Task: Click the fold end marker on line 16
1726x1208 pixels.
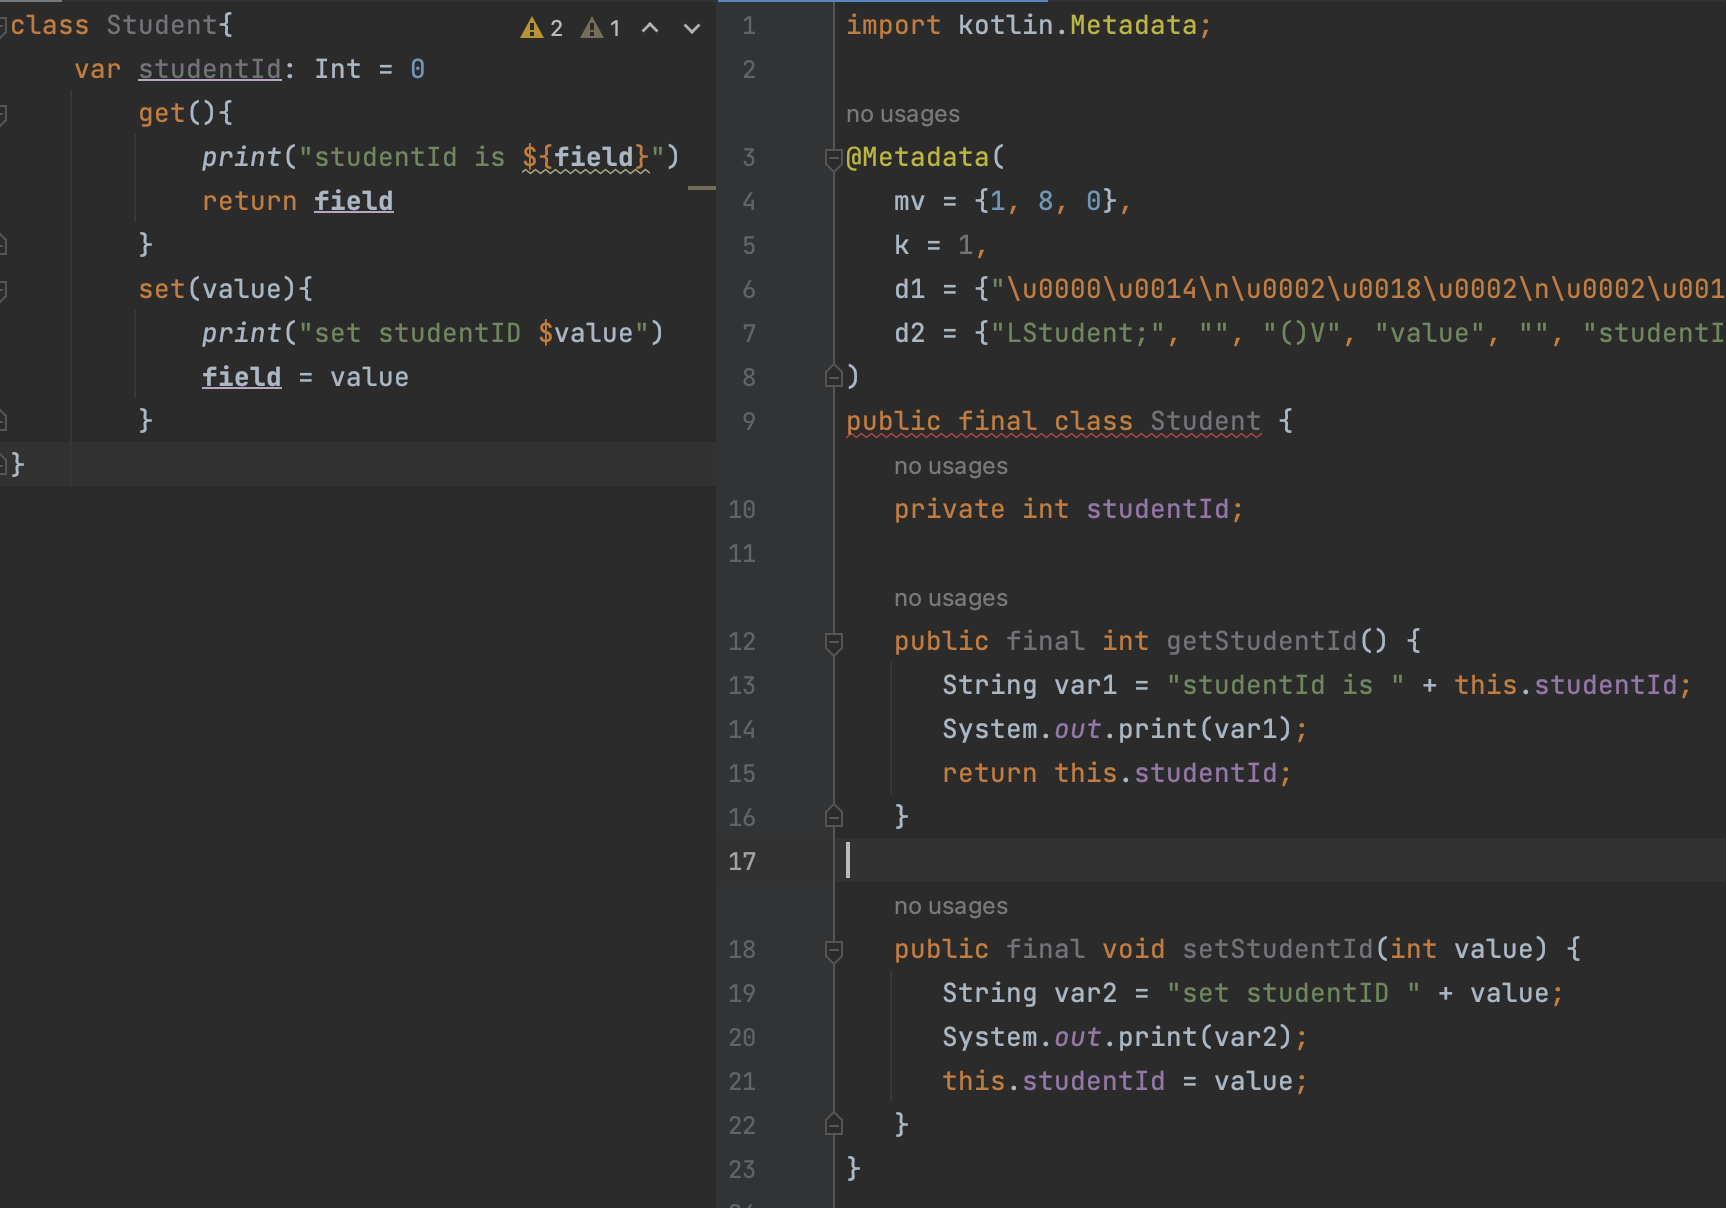Action: [x=833, y=817]
